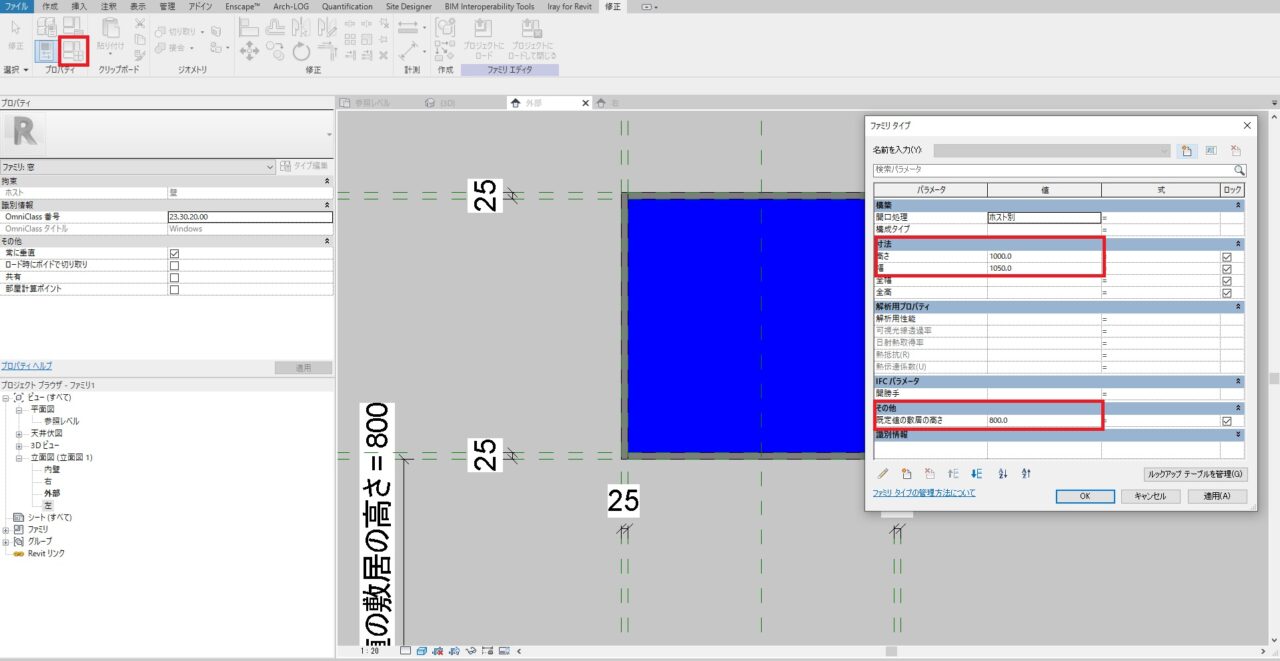Select the Aligned Dimension measure tool
Viewport: 1280px width, 661px height.
(407, 27)
